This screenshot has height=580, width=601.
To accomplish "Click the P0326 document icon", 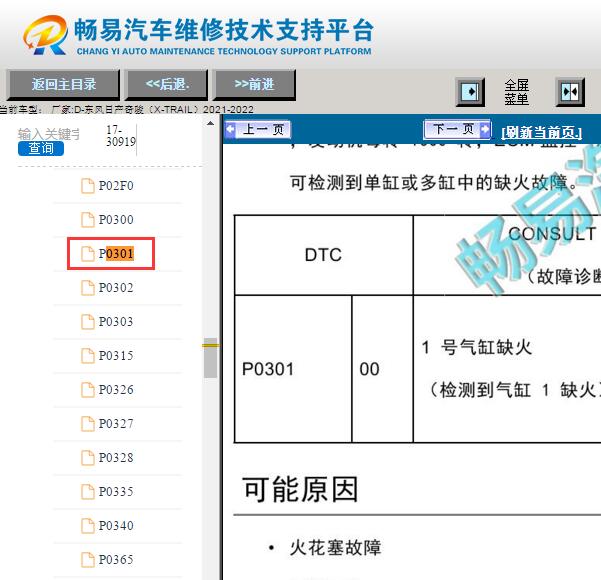I will 88,390.
